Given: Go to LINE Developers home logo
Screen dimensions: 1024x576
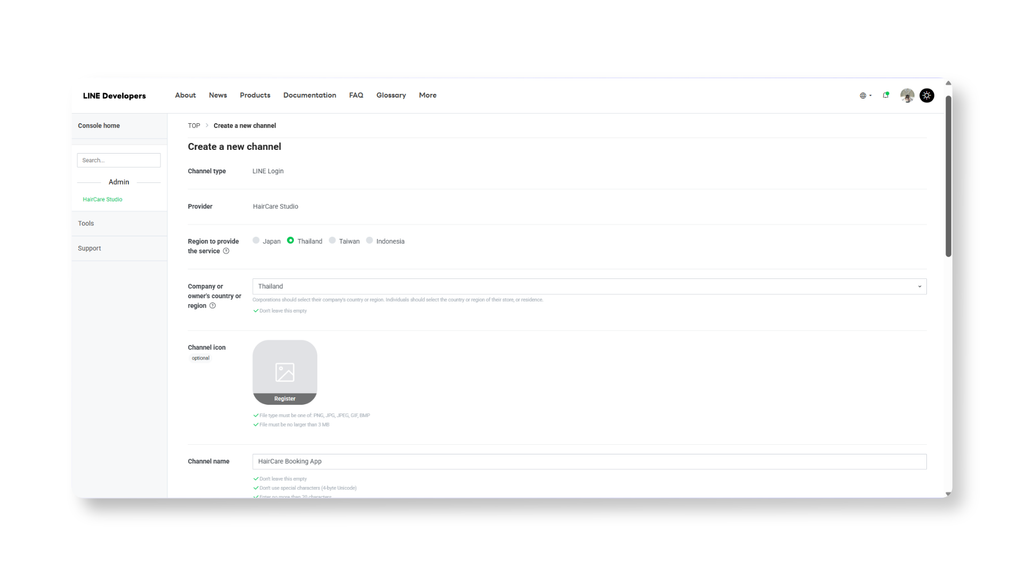Looking at the screenshot, I should (114, 96).
